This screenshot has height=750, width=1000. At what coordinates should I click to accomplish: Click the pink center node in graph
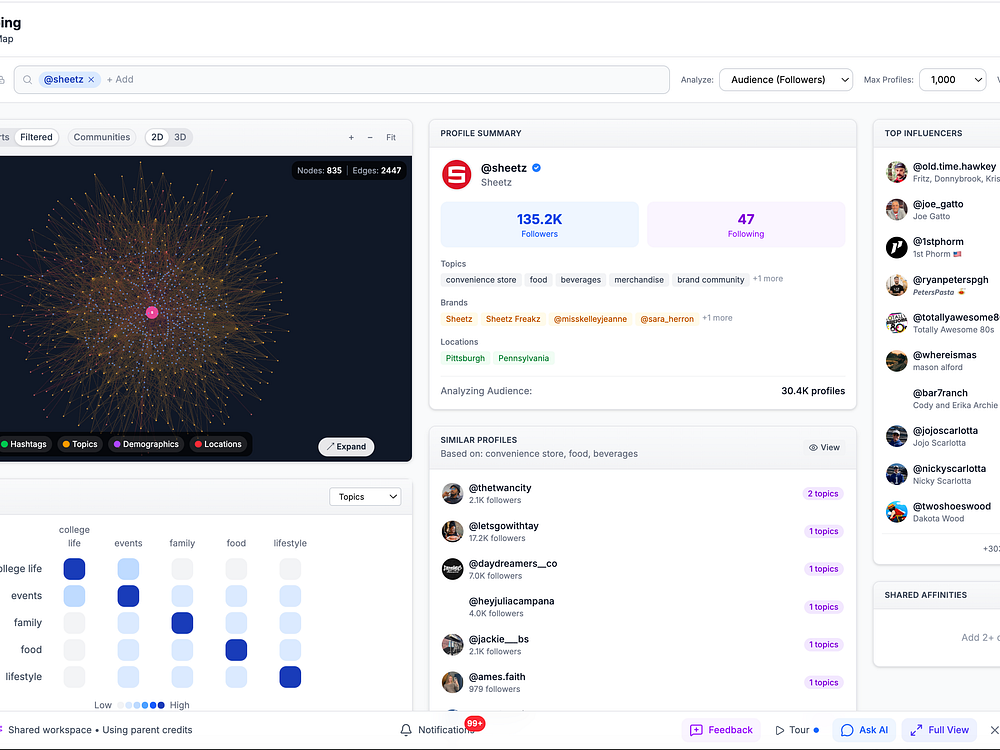tap(152, 312)
